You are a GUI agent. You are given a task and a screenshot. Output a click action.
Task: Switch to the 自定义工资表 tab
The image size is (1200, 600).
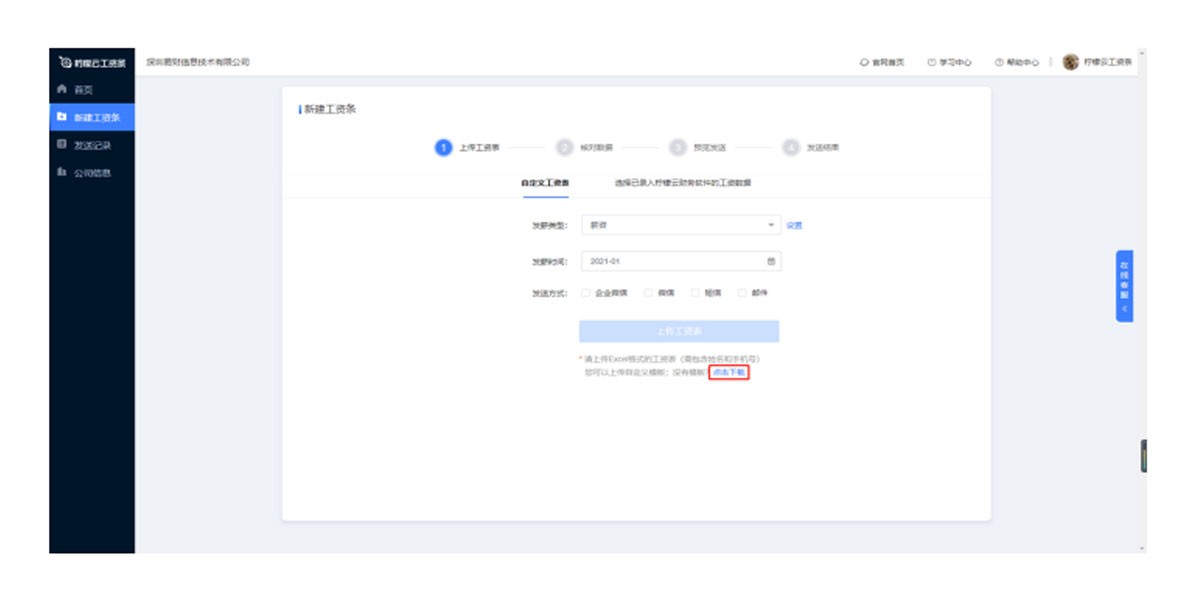click(545, 183)
